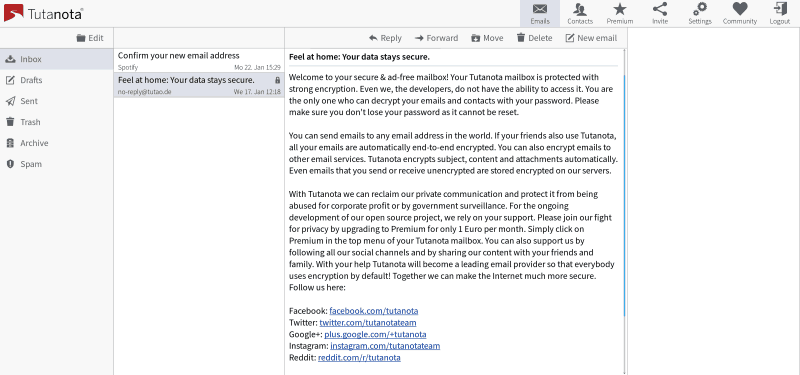Select the Archive folder
The image size is (800, 375).
pos(57,143)
